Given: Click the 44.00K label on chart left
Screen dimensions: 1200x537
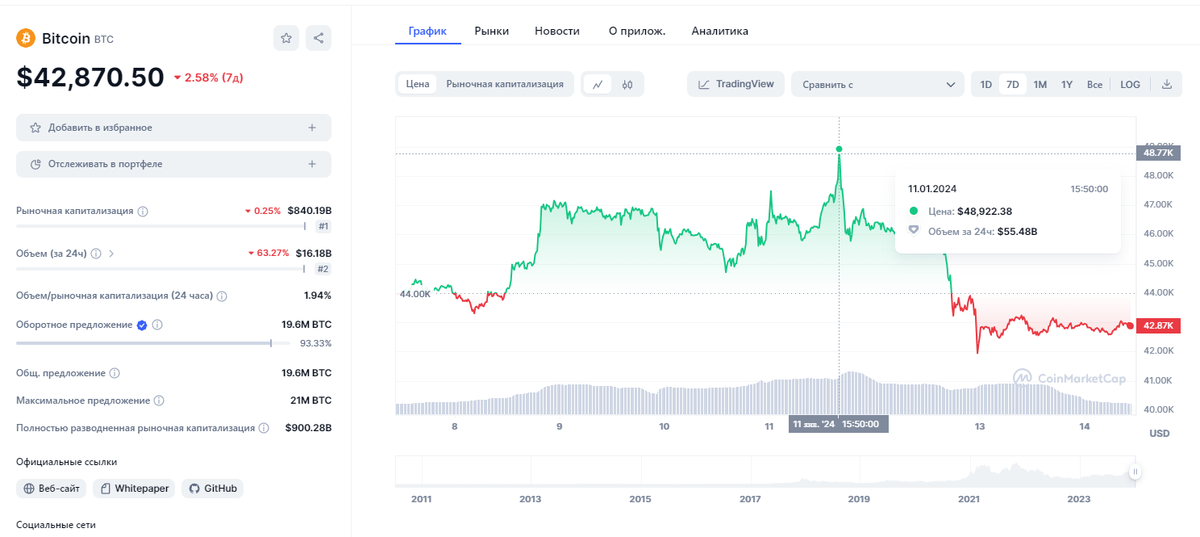Looking at the screenshot, I should [x=414, y=294].
